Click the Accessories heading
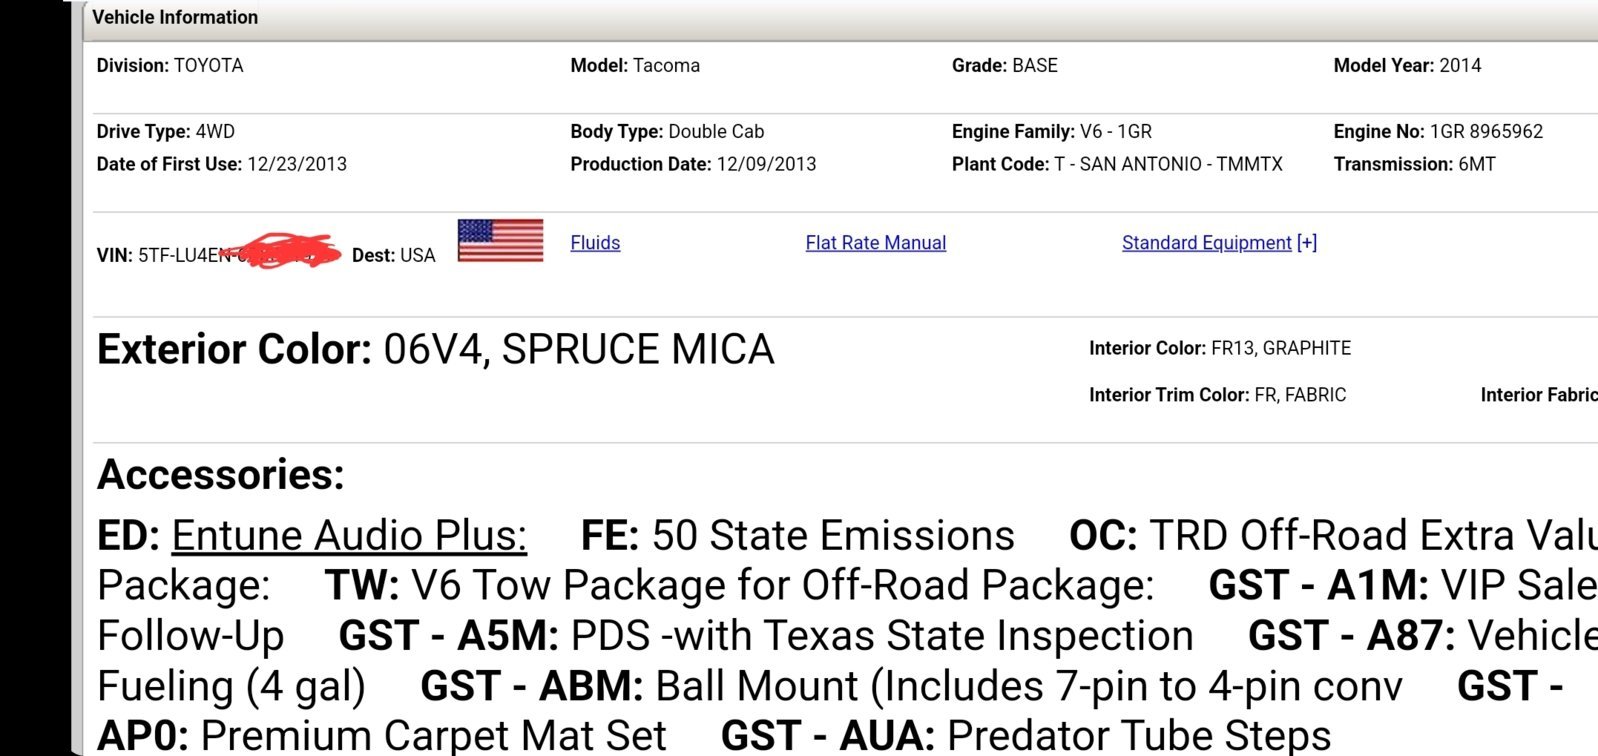The image size is (1598, 756). click(x=221, y=474)
